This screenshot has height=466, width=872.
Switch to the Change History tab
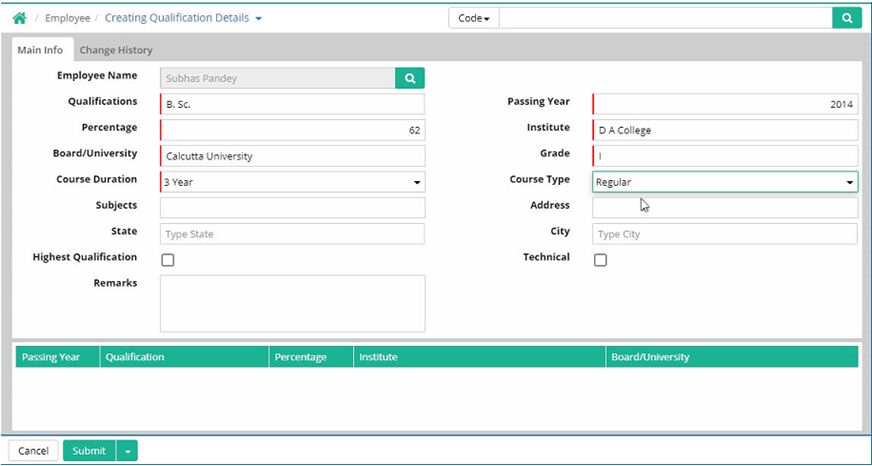coord(116,50)
